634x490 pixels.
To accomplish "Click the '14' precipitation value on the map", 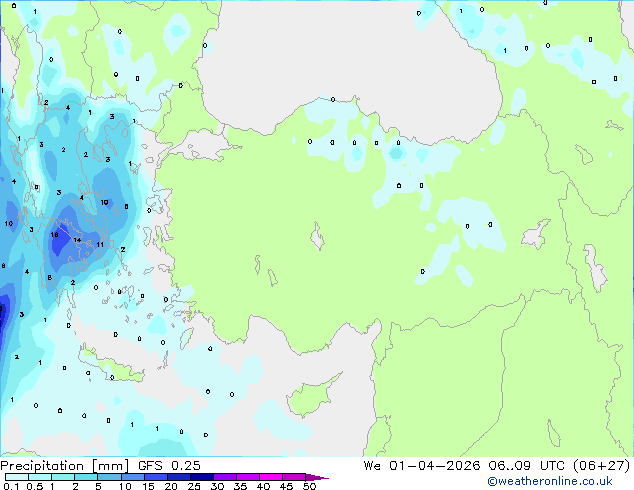I will 77,240.
